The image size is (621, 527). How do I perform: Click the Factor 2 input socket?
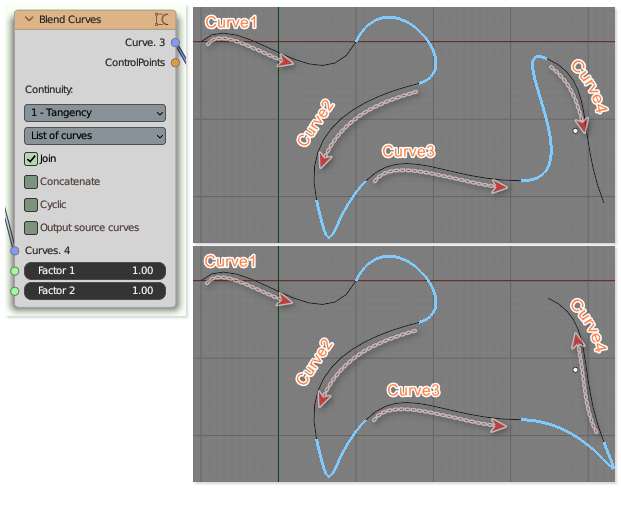click(15, 291)
